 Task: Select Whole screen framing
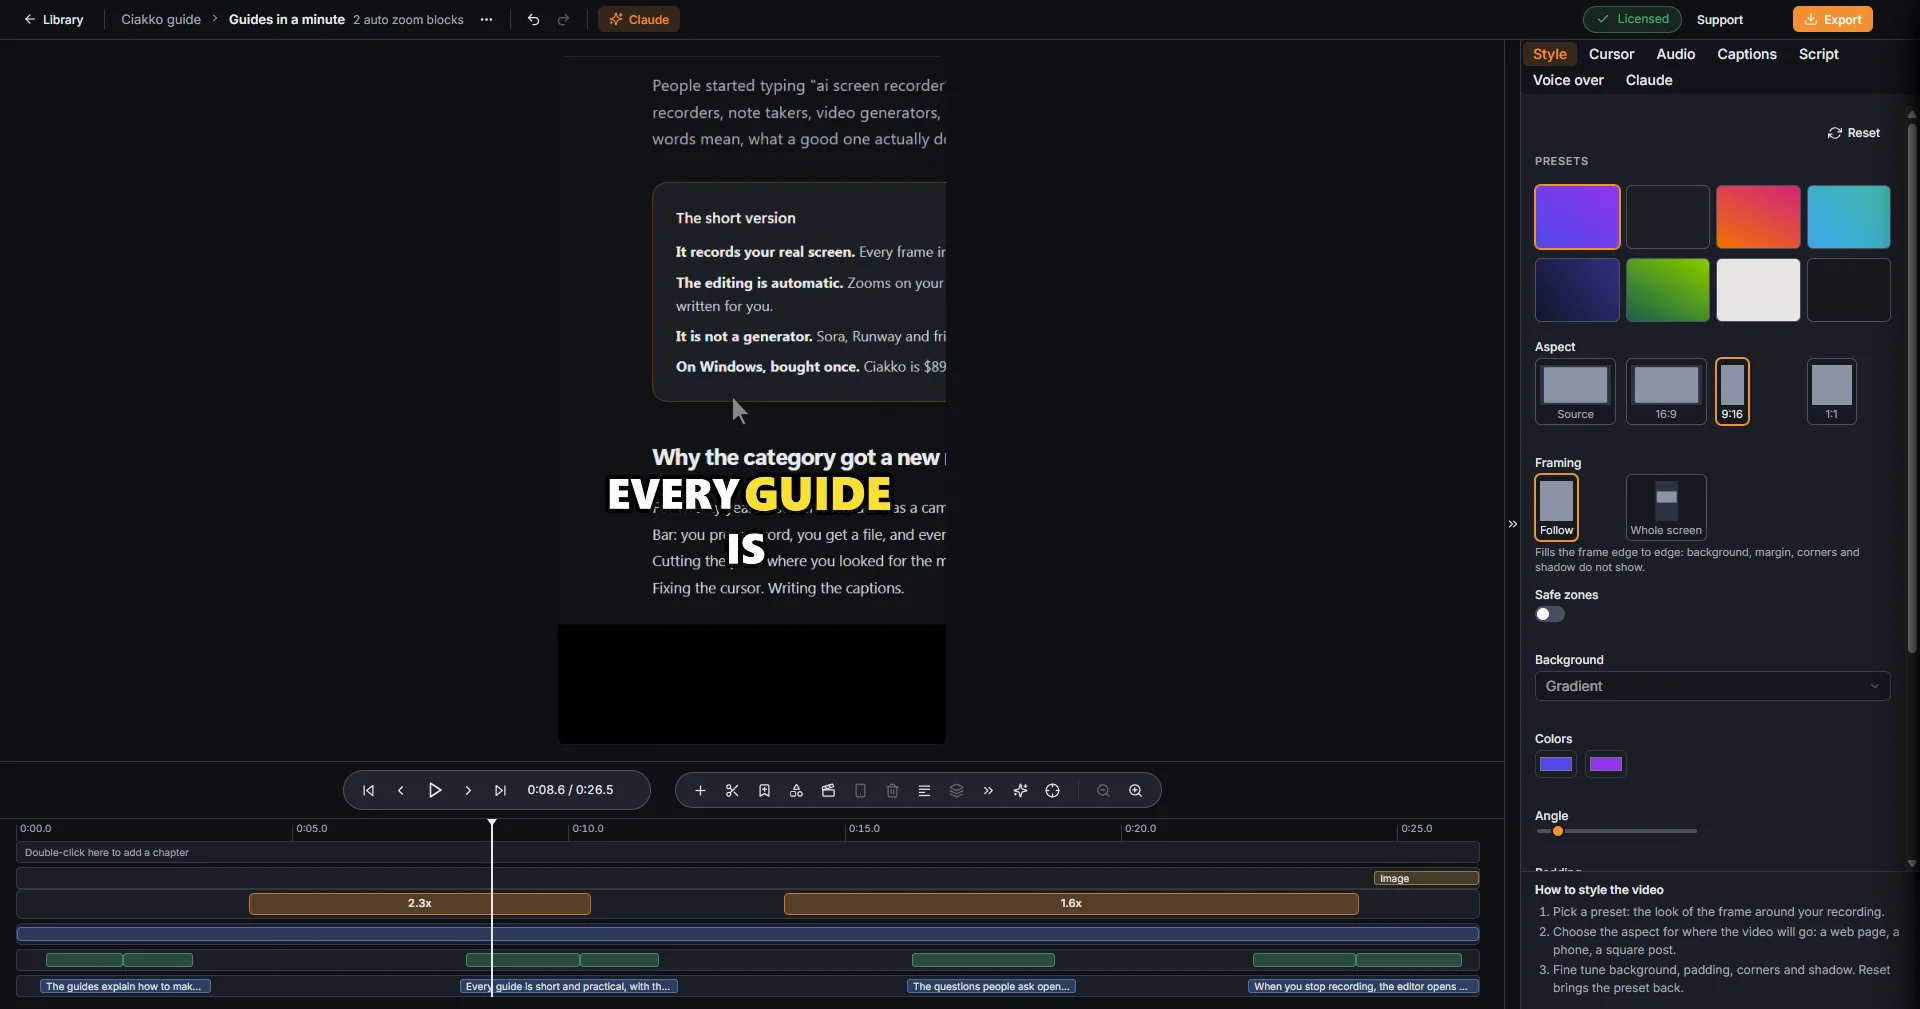click(x=1666, y=507)
